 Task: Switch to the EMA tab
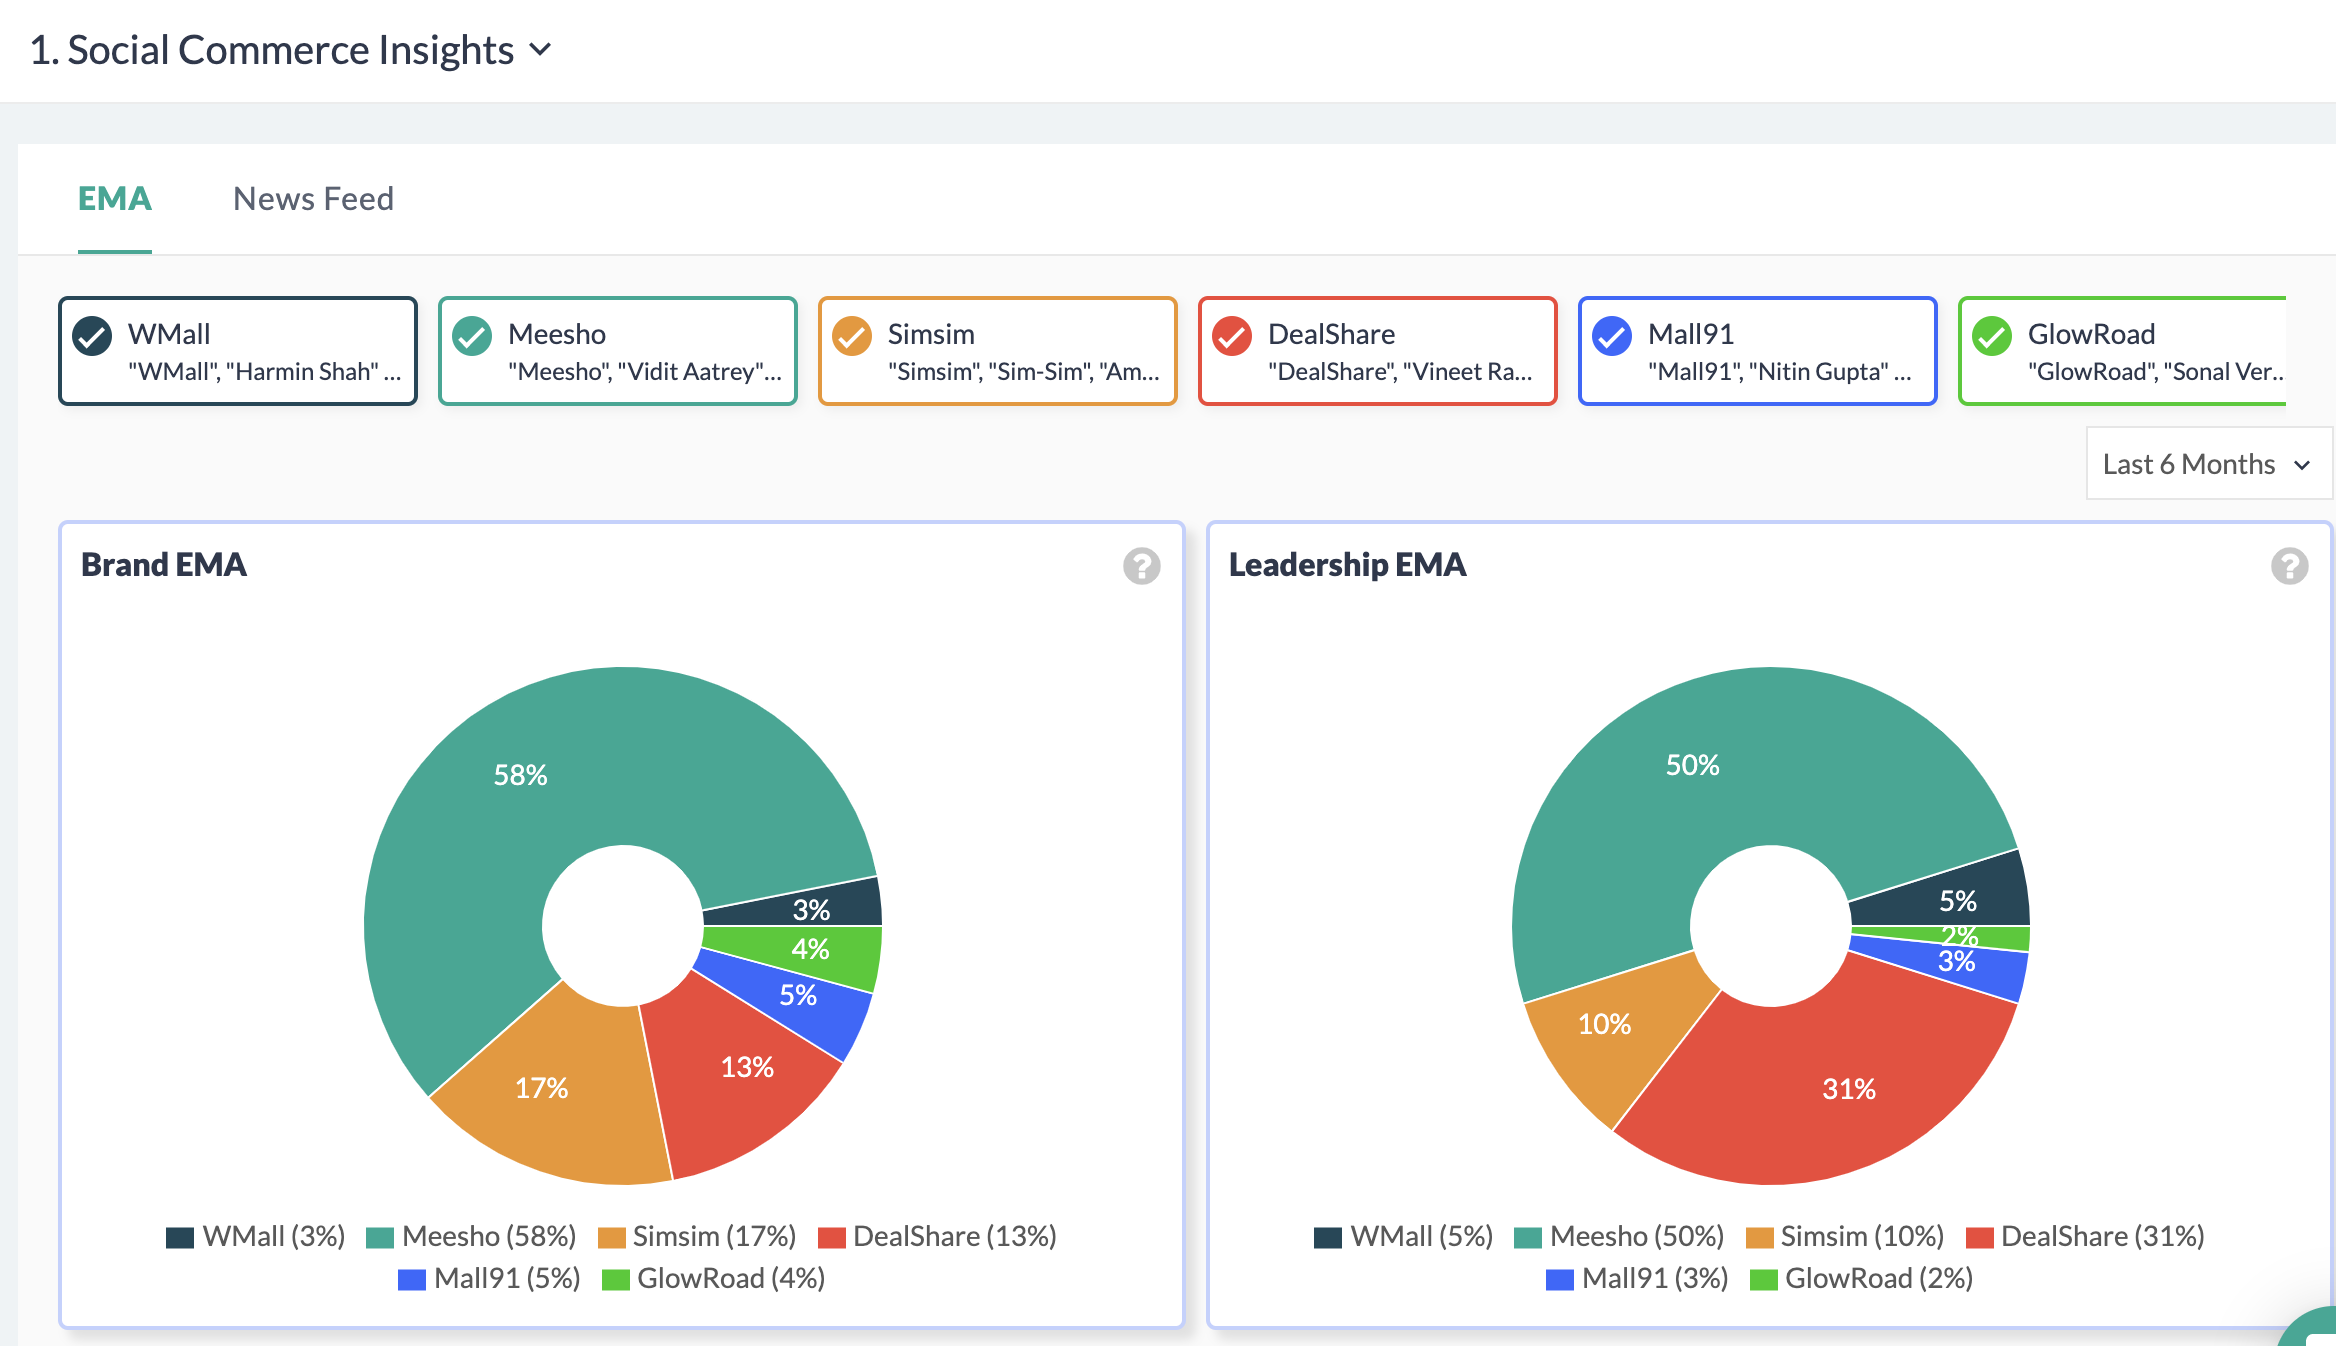click(115, 199)
